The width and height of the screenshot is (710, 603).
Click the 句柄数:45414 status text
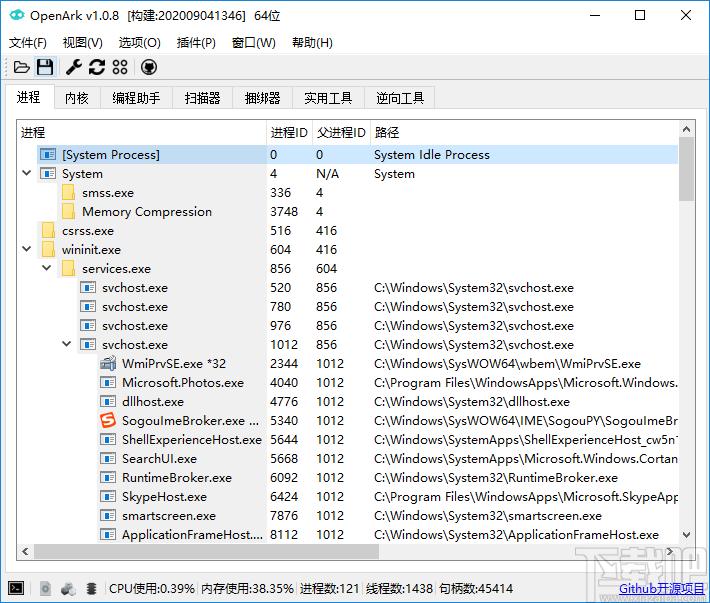click(476, 589)
